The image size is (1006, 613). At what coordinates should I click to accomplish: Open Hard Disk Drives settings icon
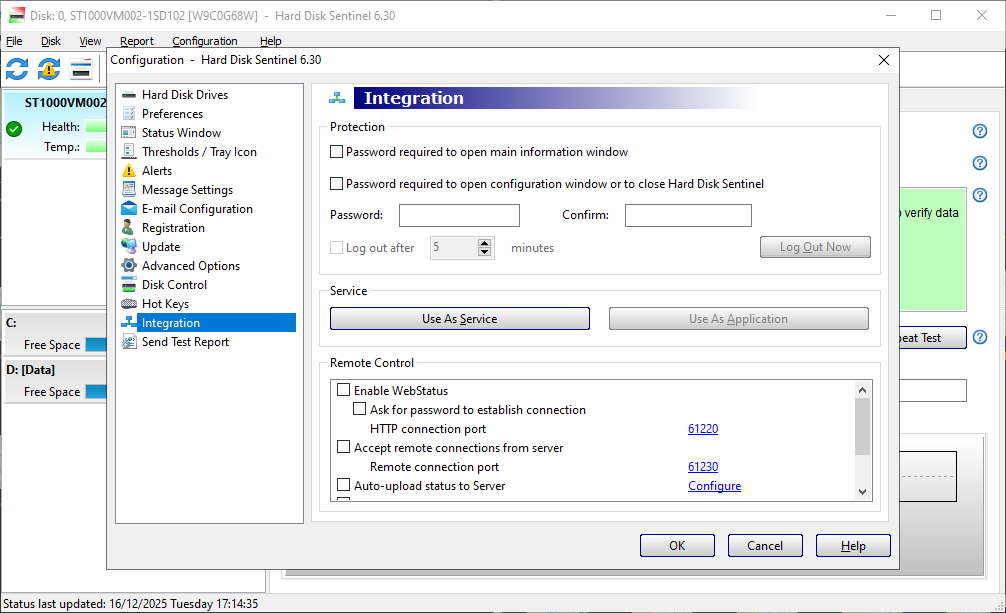click(x=129, y=95)
